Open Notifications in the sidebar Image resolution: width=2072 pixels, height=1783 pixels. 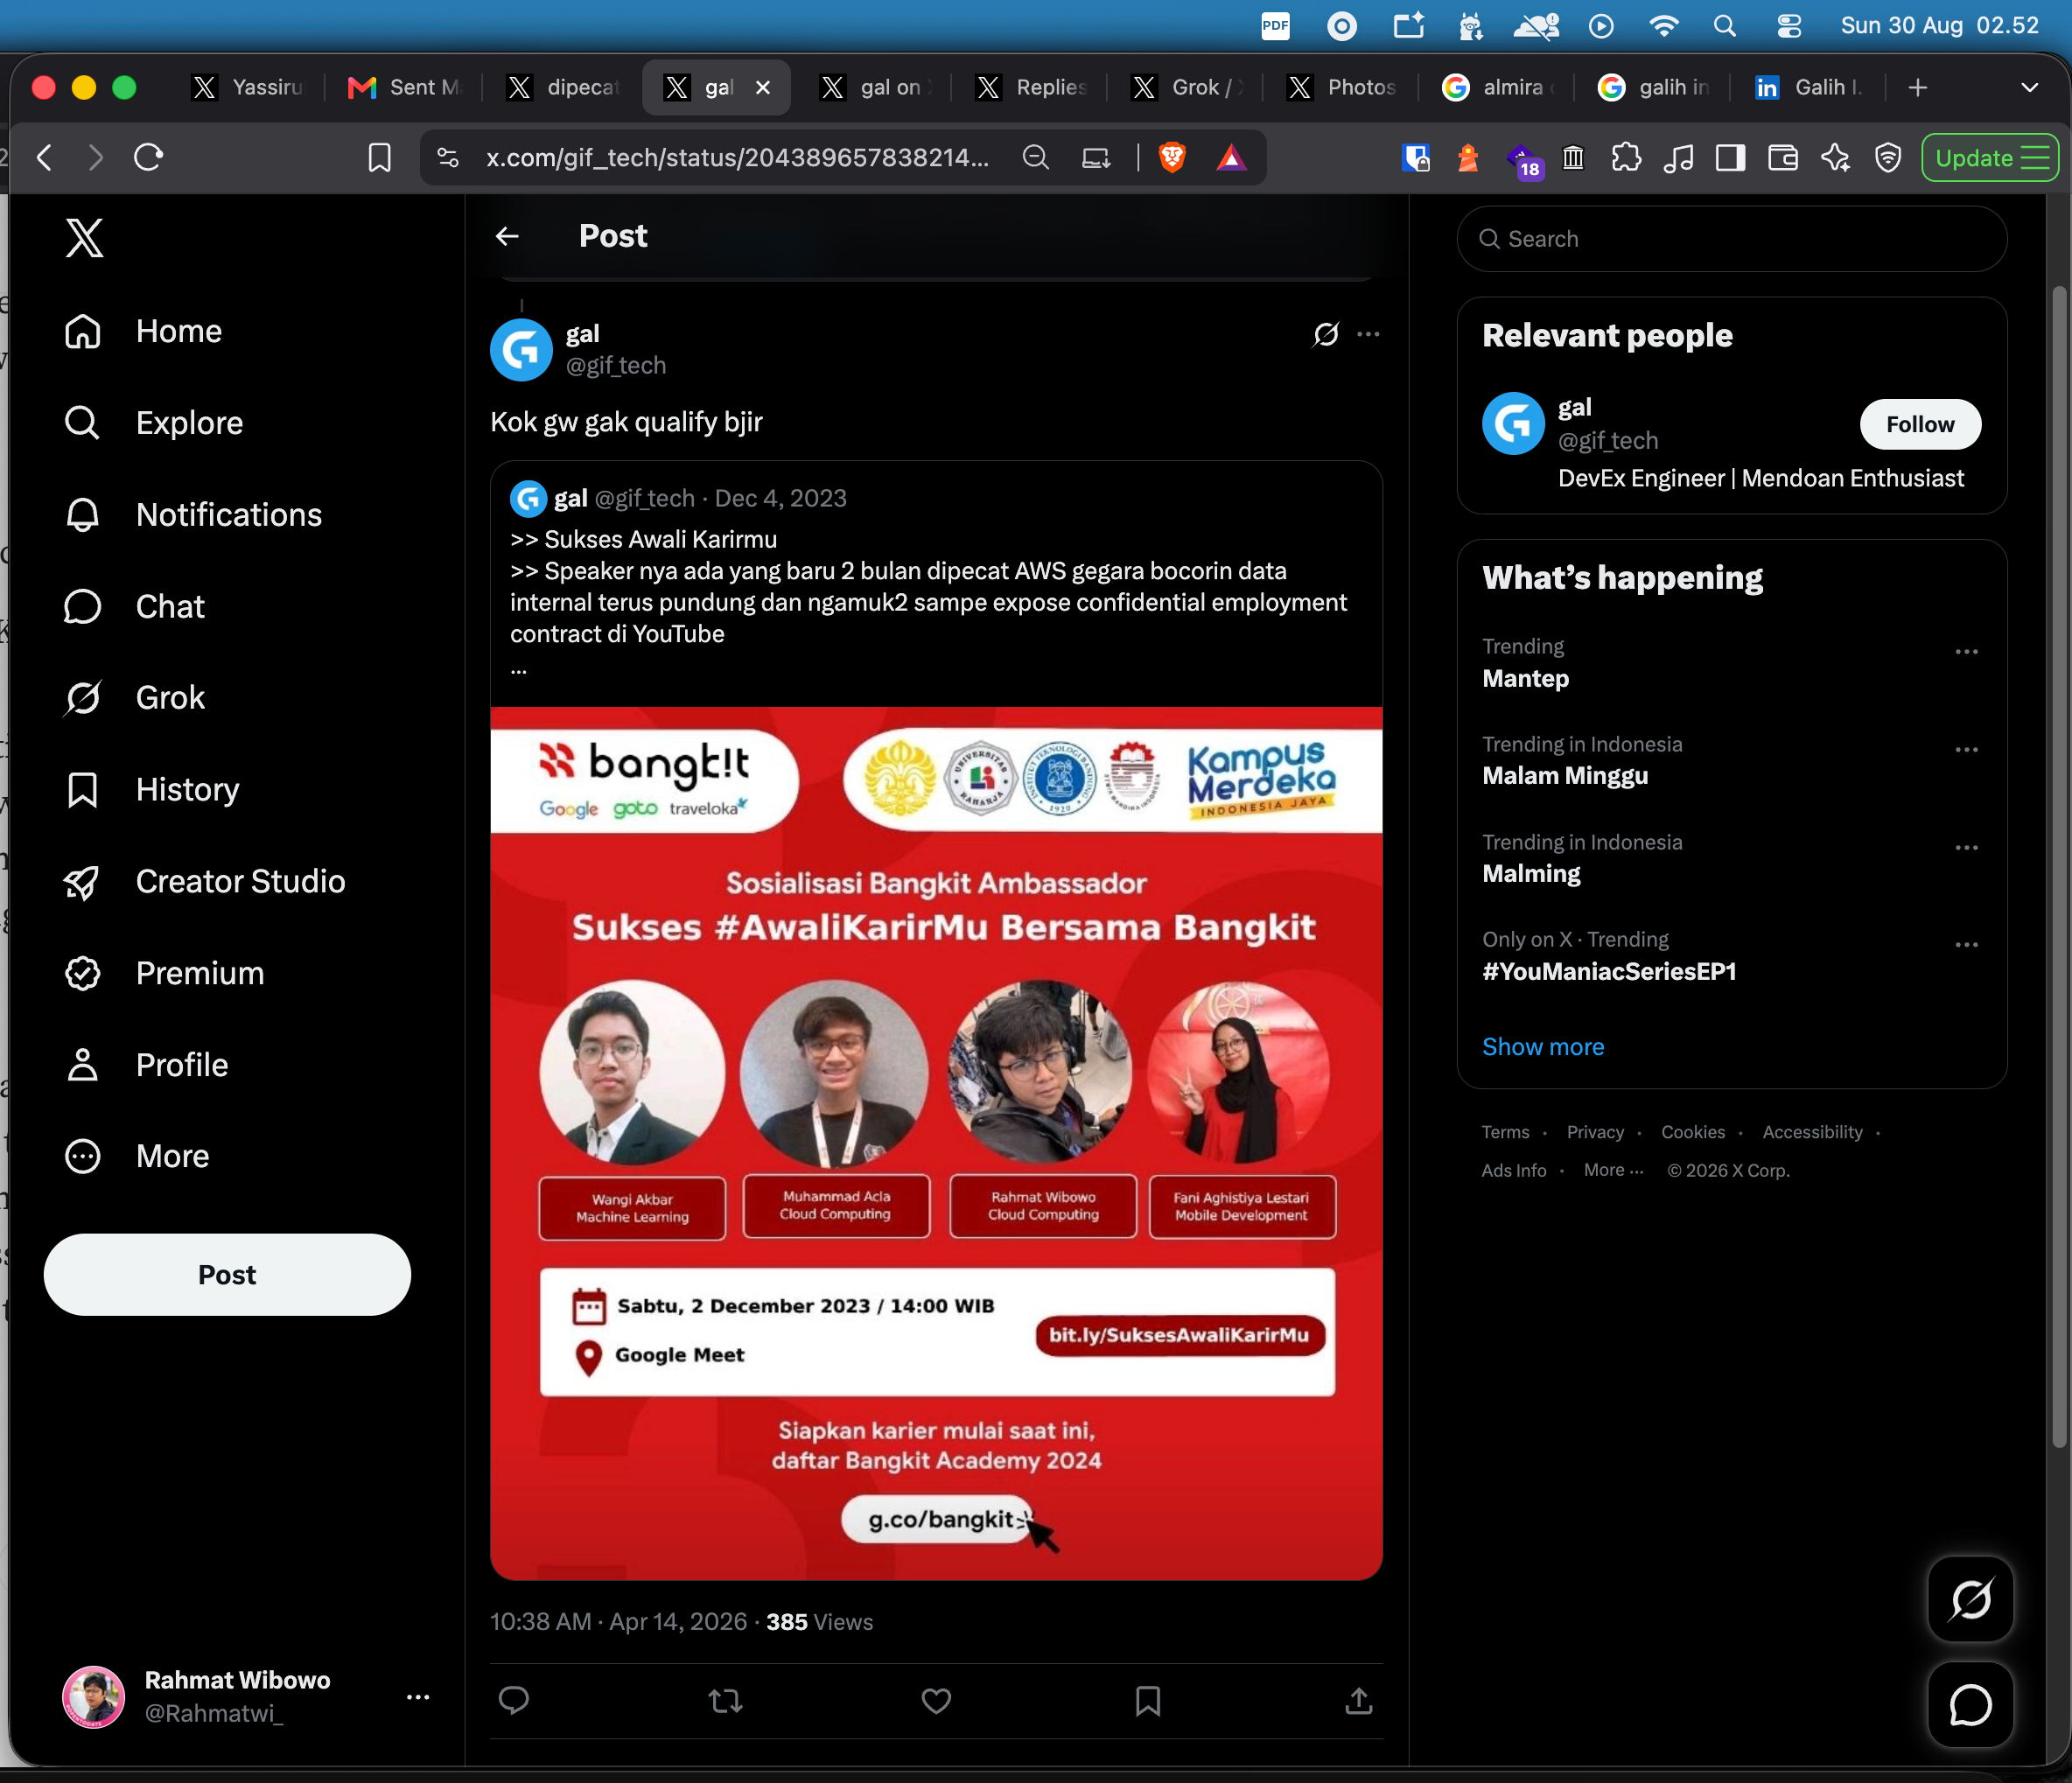pyautogui.click(x=193, y=515)
